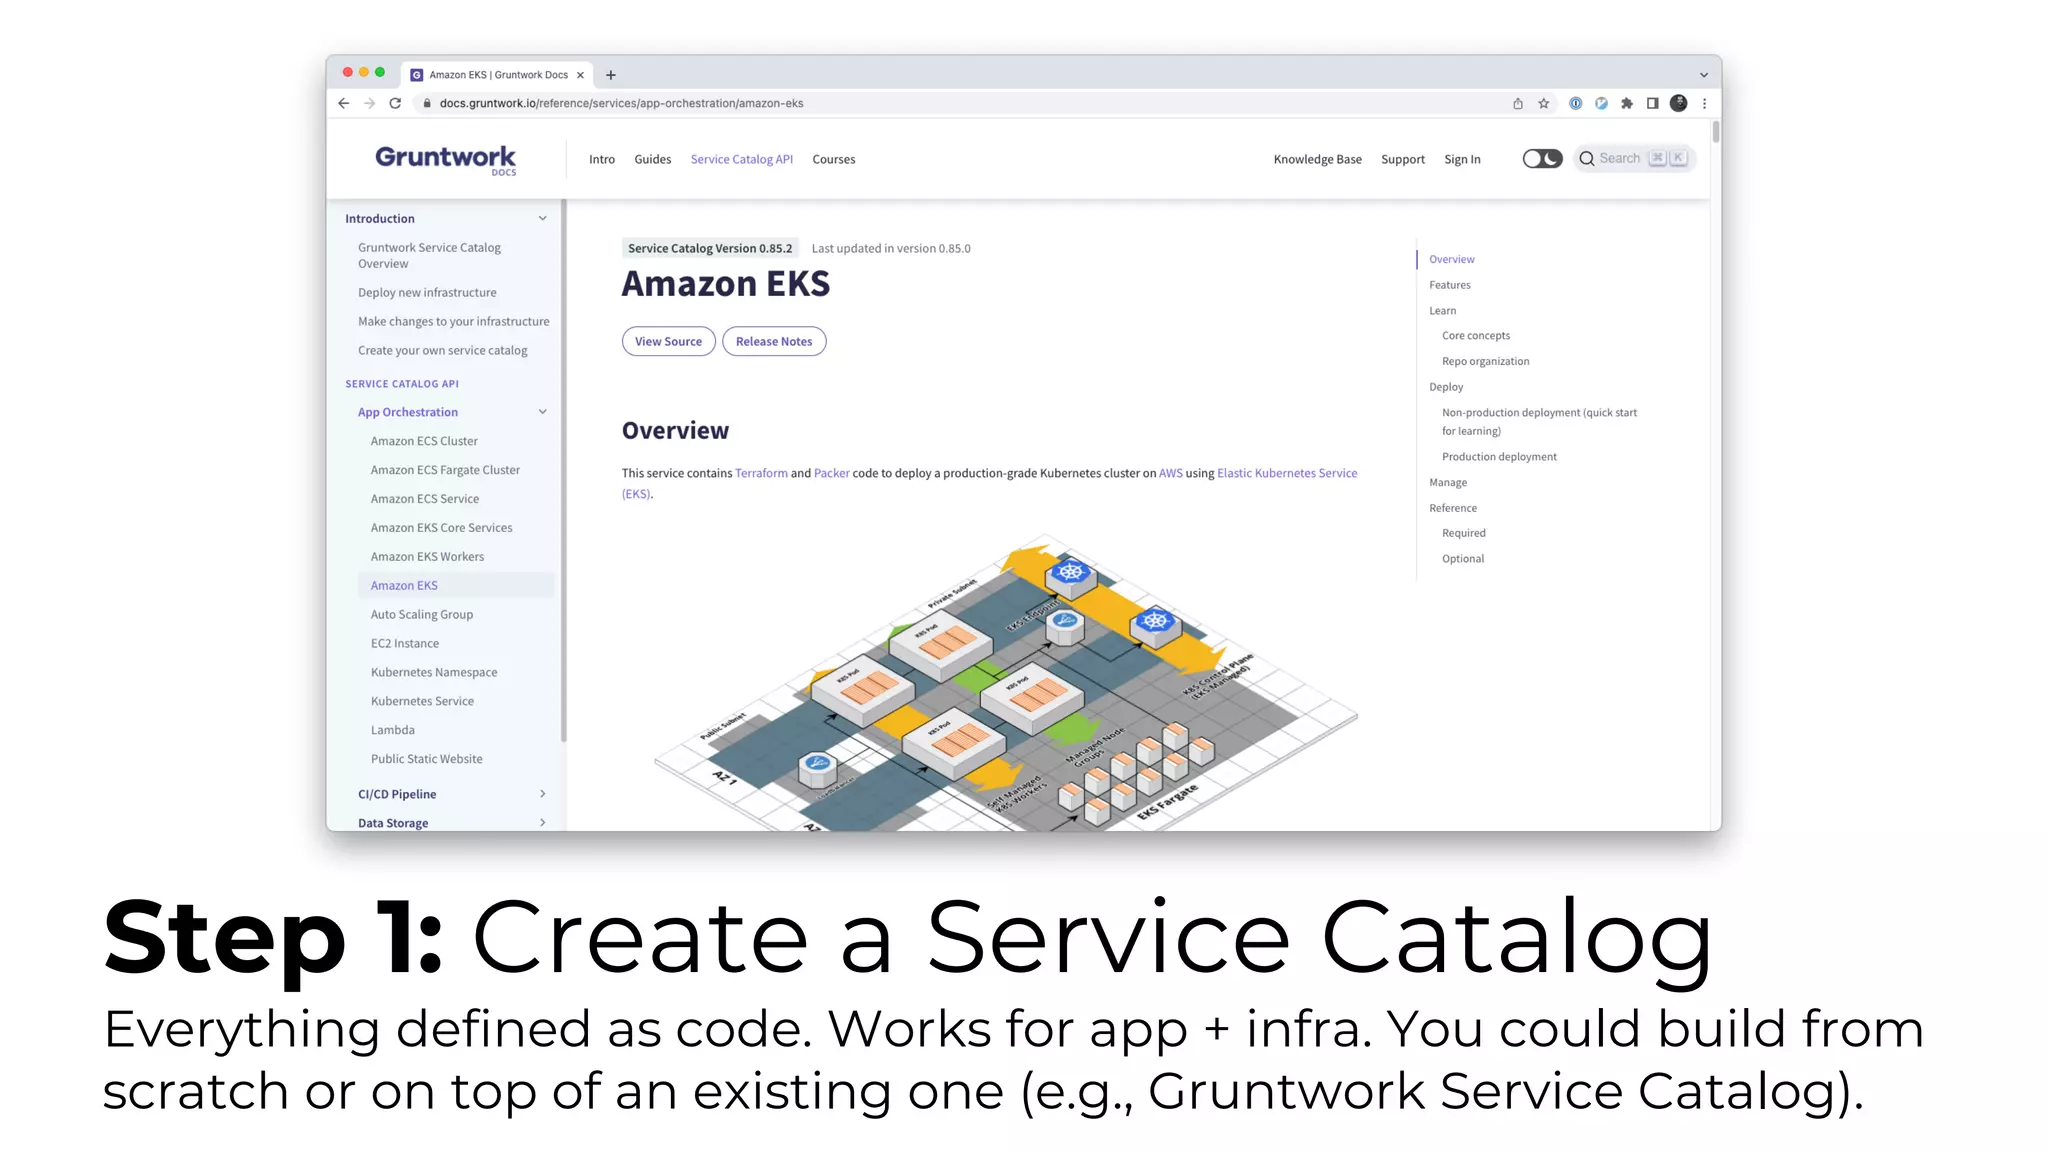The height and width of the screenshot is (1152, 2048).
Task: Open Make changes to your infrastructure
Action: (454, 321)
